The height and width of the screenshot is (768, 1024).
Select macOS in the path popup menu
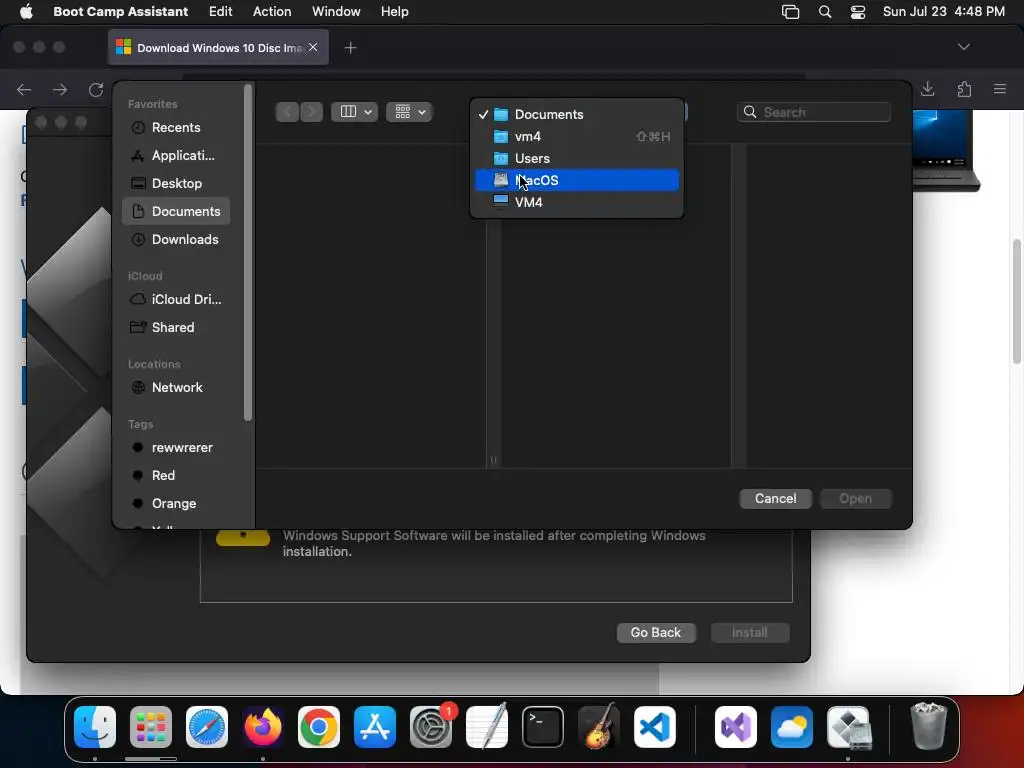[x=577, y=180]
